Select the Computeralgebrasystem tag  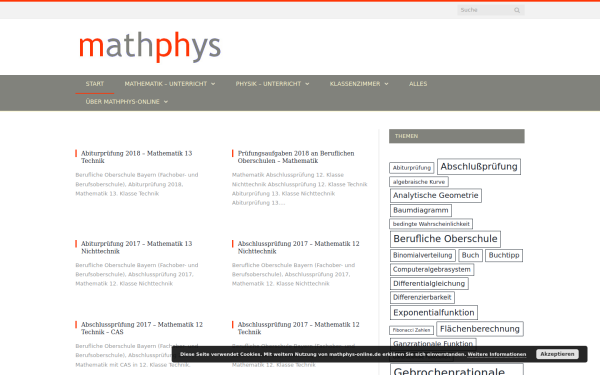tap(432, 269)
